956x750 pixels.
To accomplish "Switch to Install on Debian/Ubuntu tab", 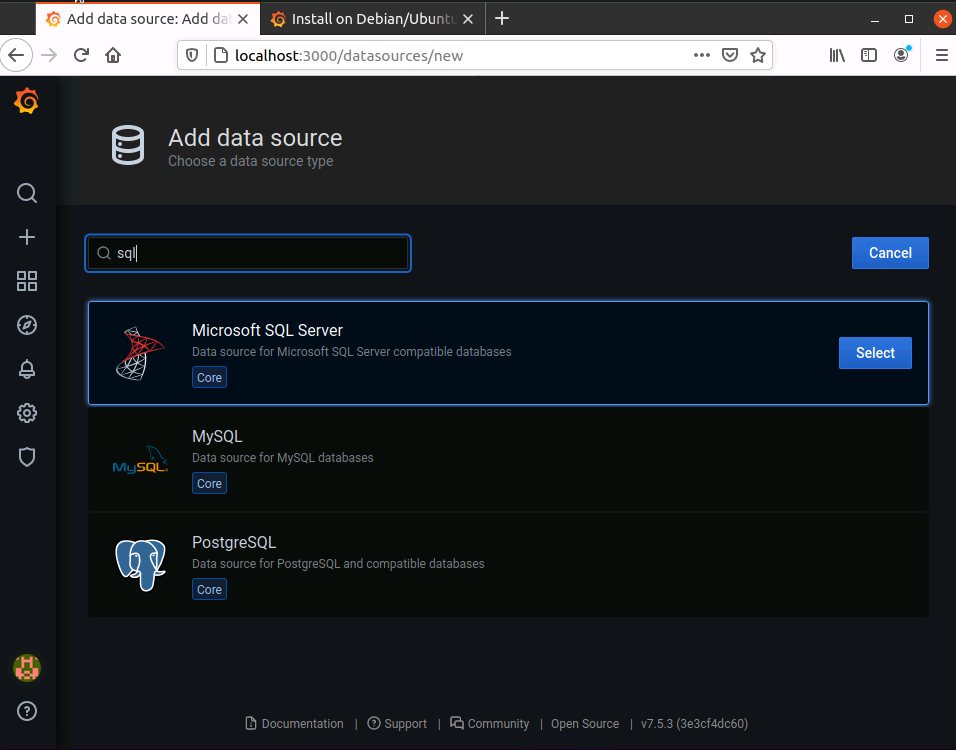I will (x=373, y=19).
